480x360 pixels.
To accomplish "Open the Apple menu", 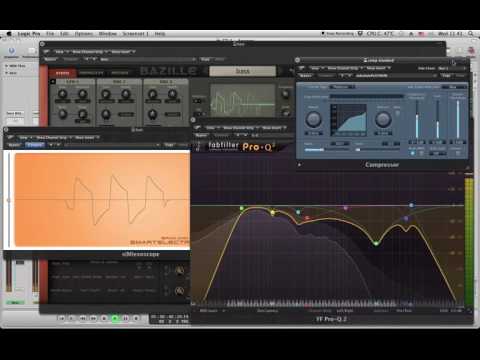I will coord(9,34).
